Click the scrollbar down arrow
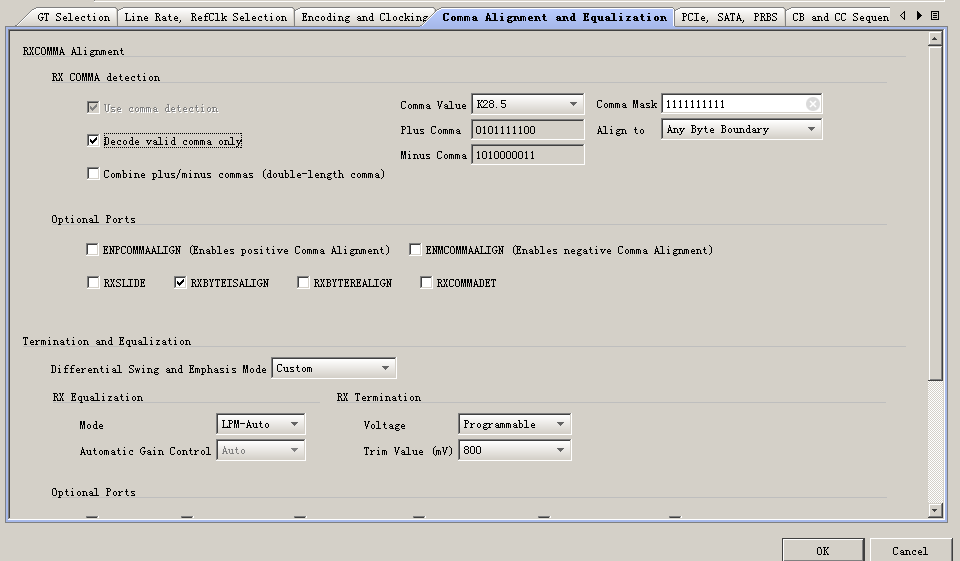The image size is (960, 561). coord(935,510)
